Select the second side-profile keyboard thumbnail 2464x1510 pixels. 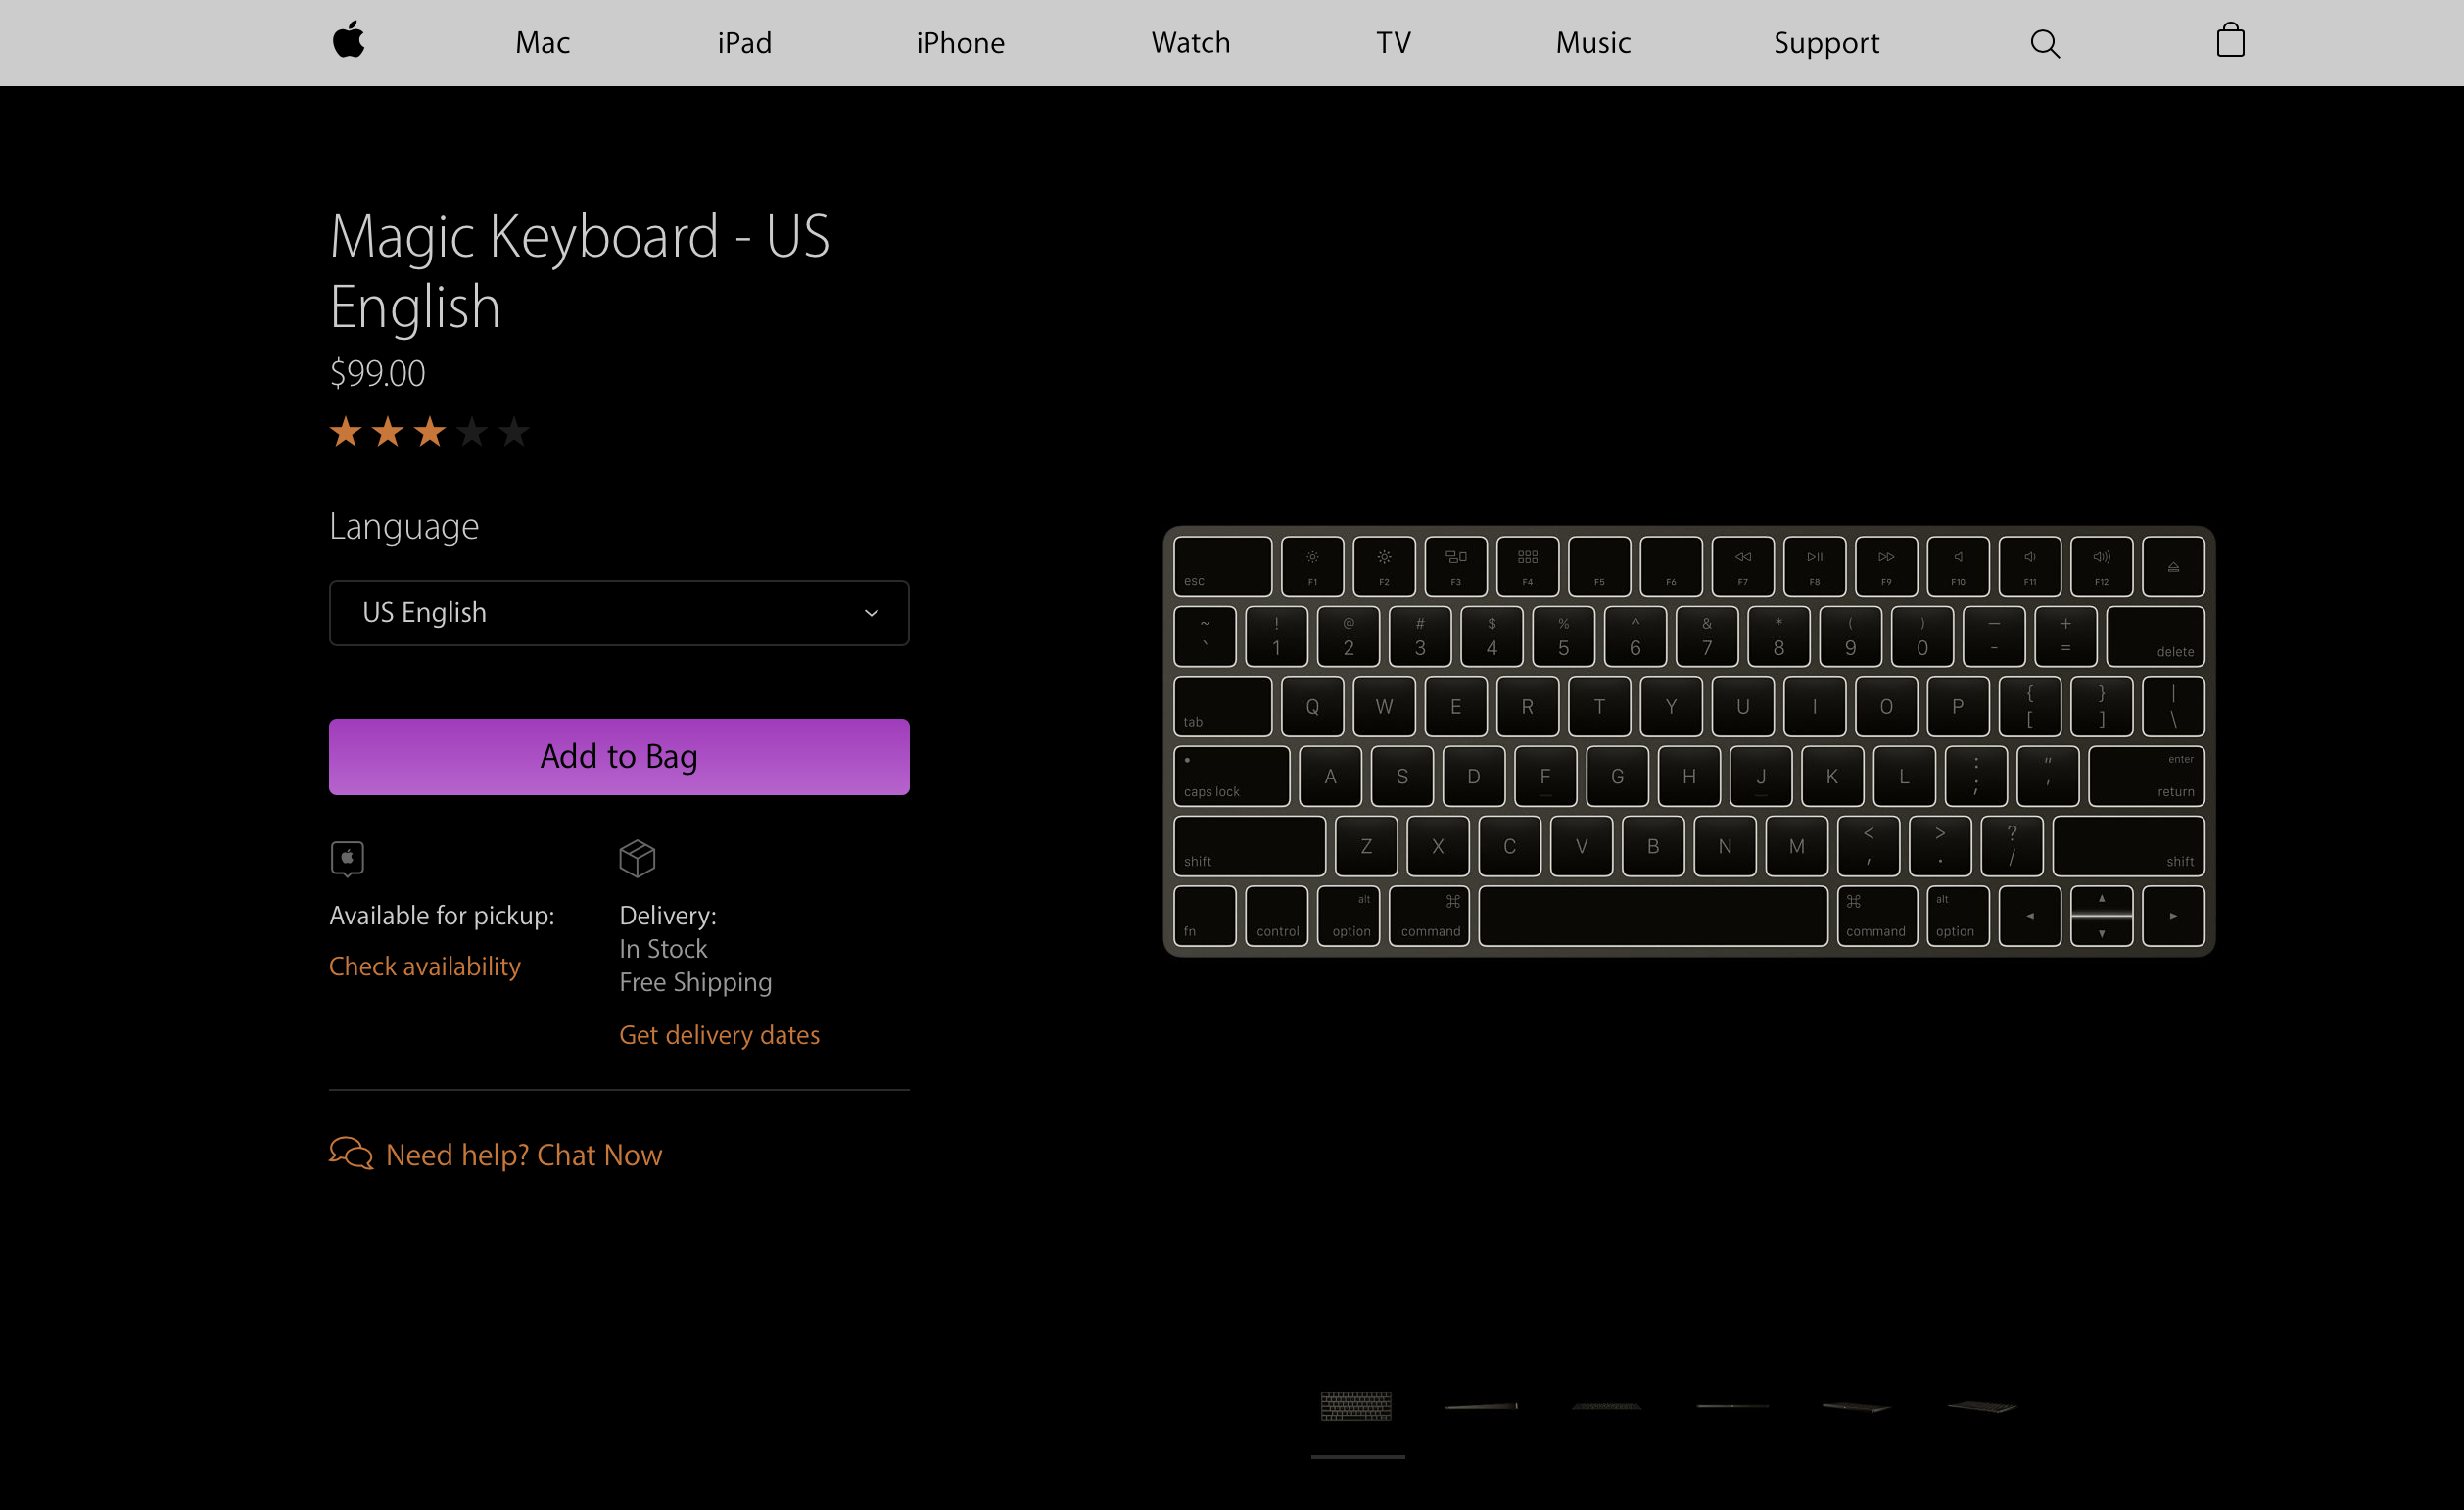click(1481, 1406)
